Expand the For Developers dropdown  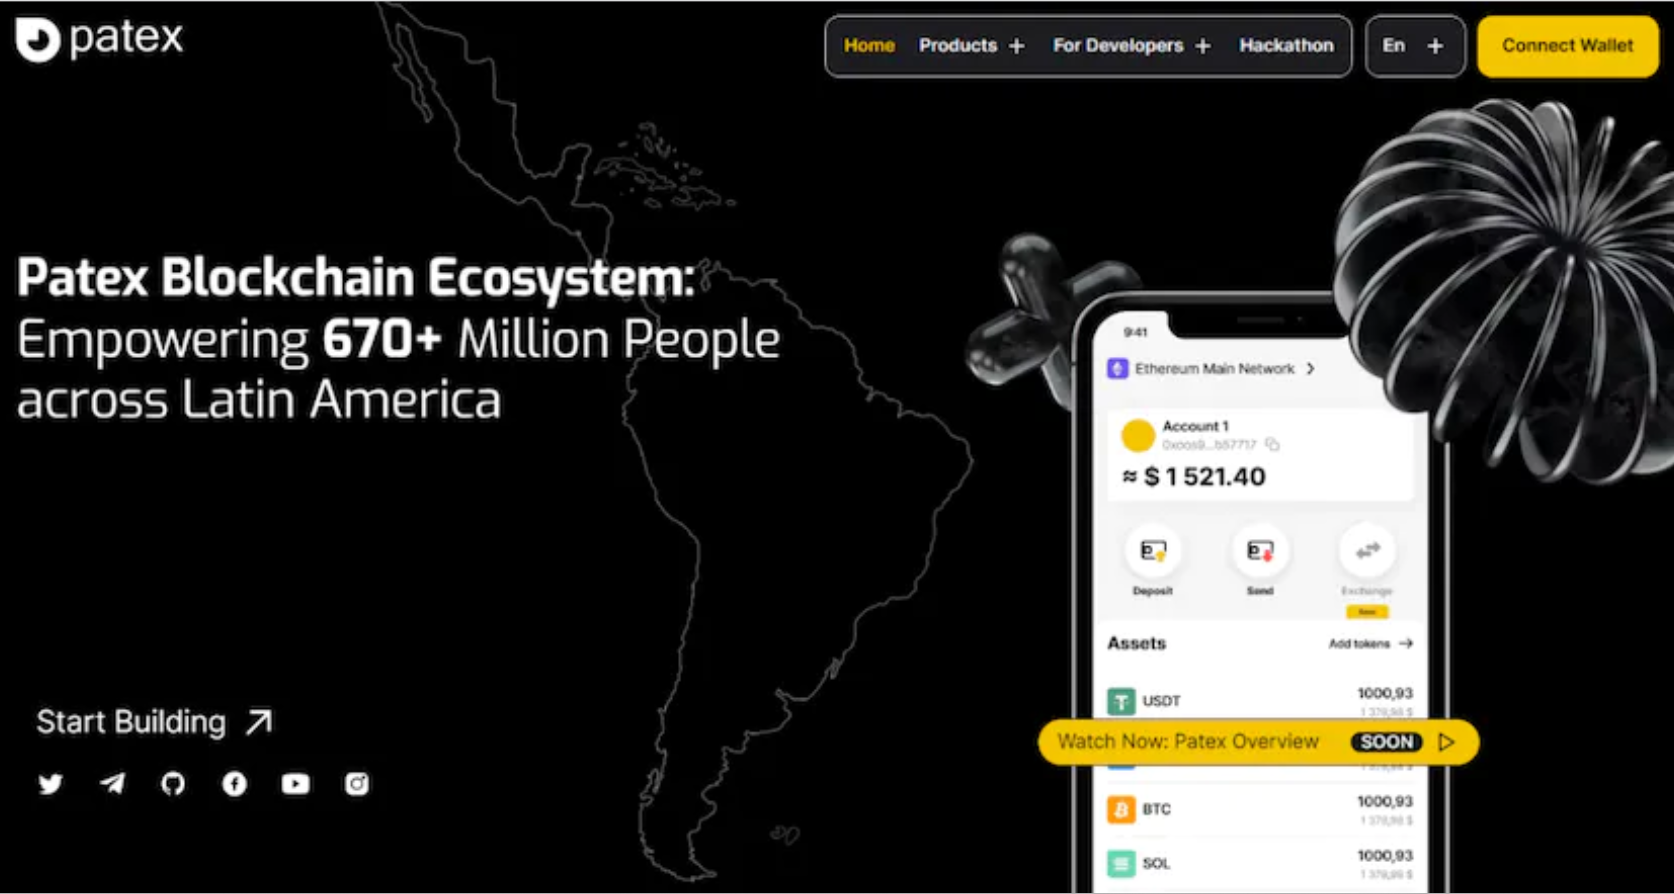coord(1203,46)
